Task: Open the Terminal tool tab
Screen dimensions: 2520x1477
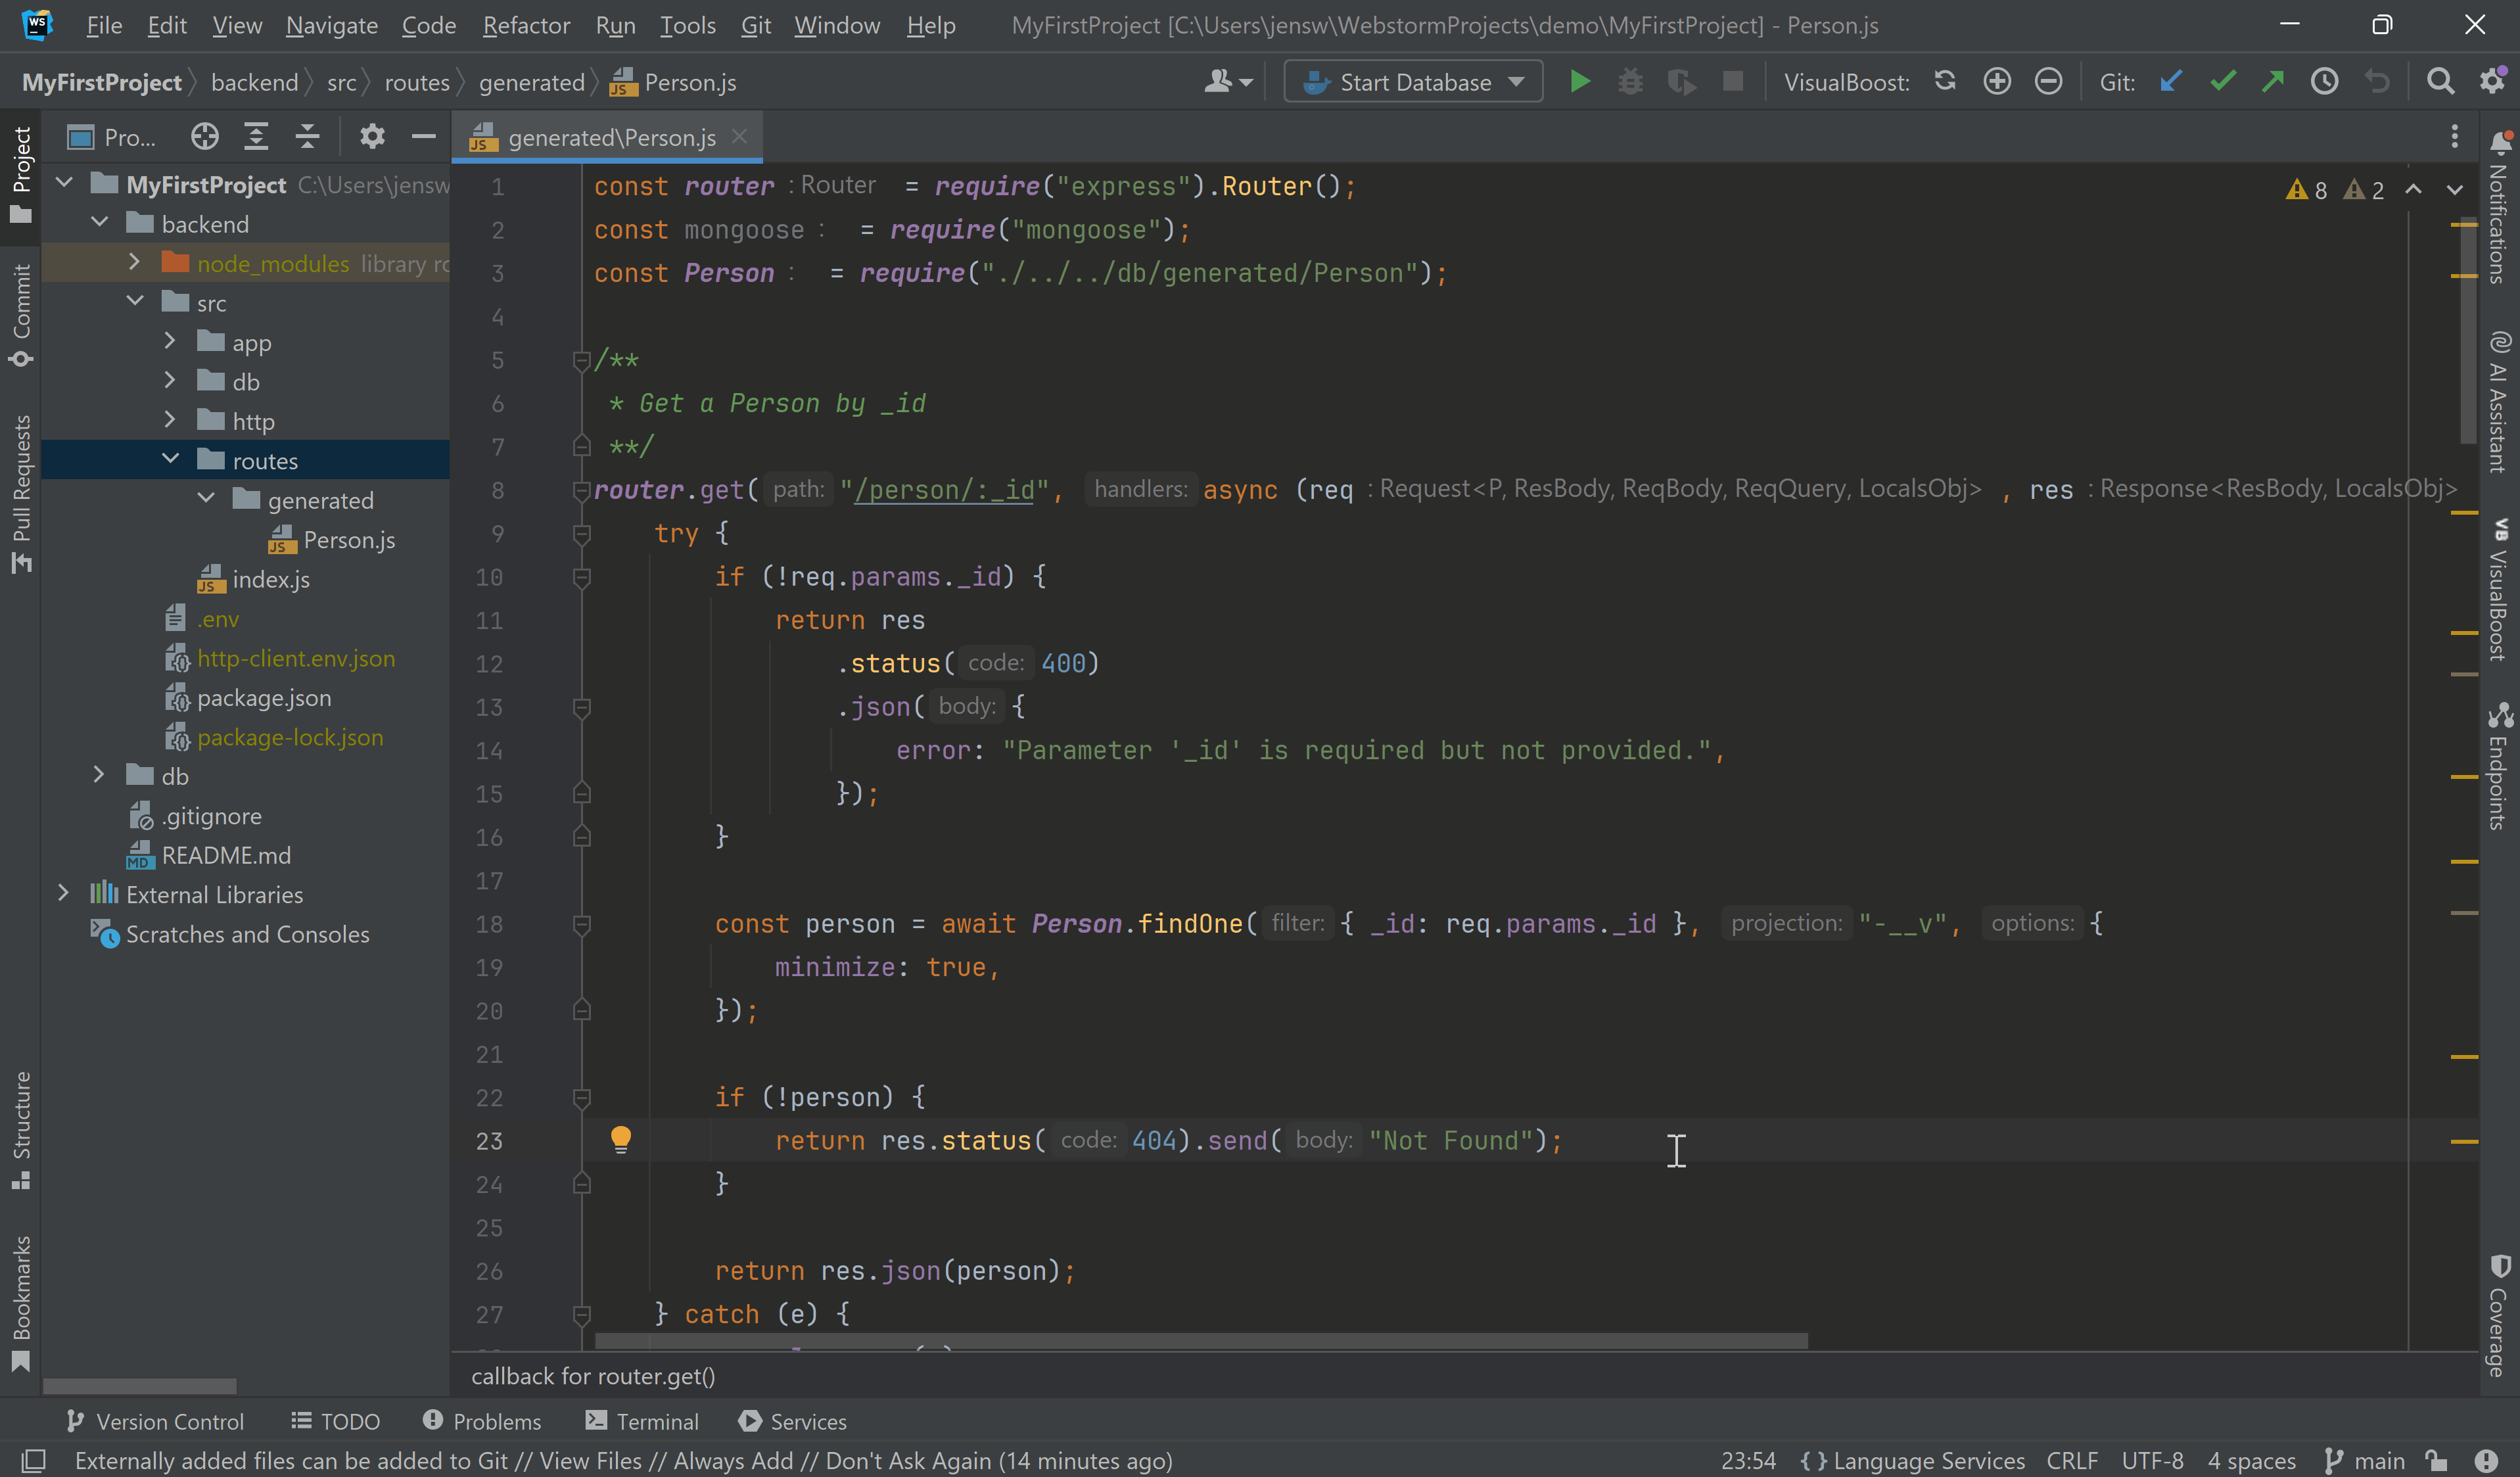Action: (642, 1421)
